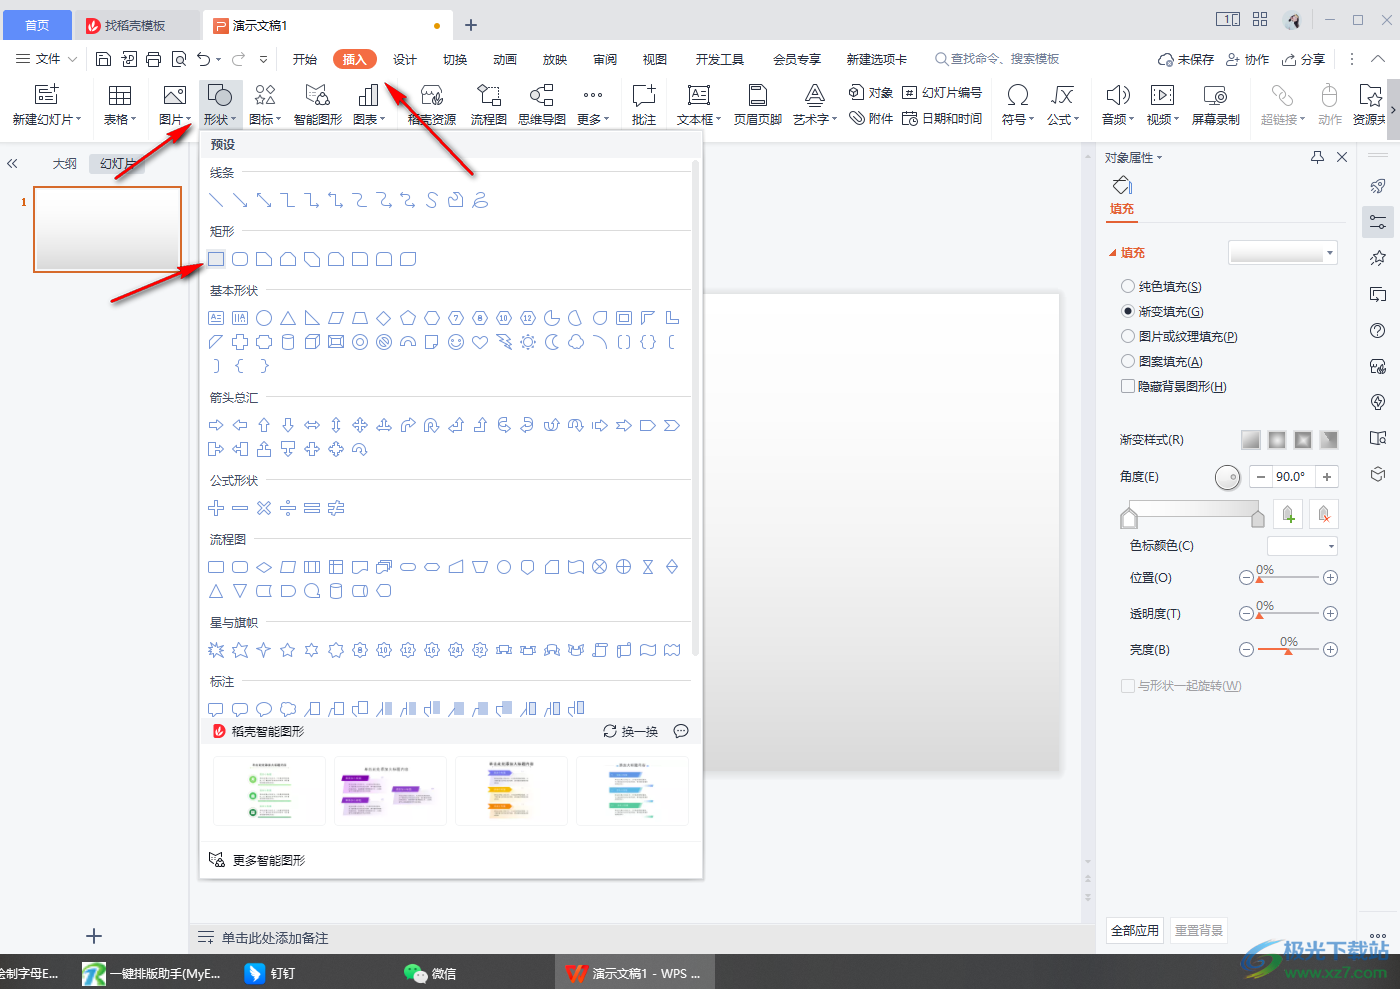
Task: Choose the rounded rectangle shape
Action: 240,259
